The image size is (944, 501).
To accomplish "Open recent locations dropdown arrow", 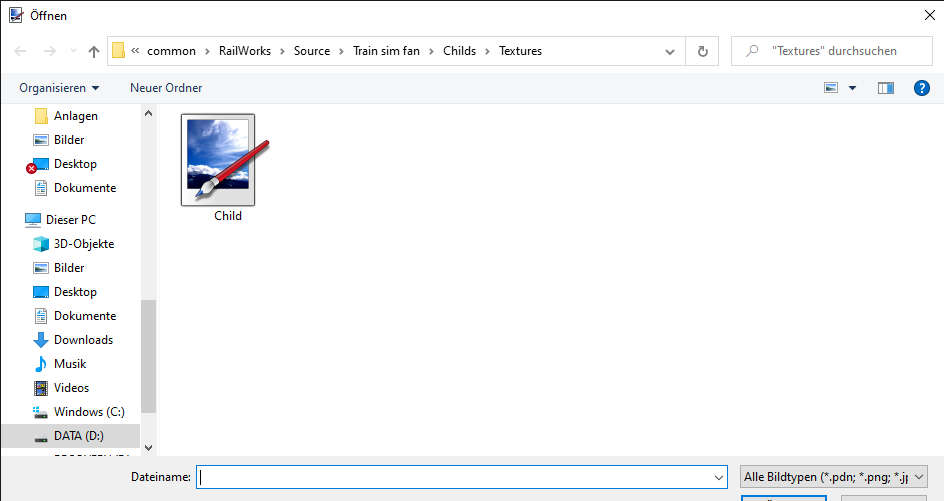I will pyautogui.click(x=73, y=51).
